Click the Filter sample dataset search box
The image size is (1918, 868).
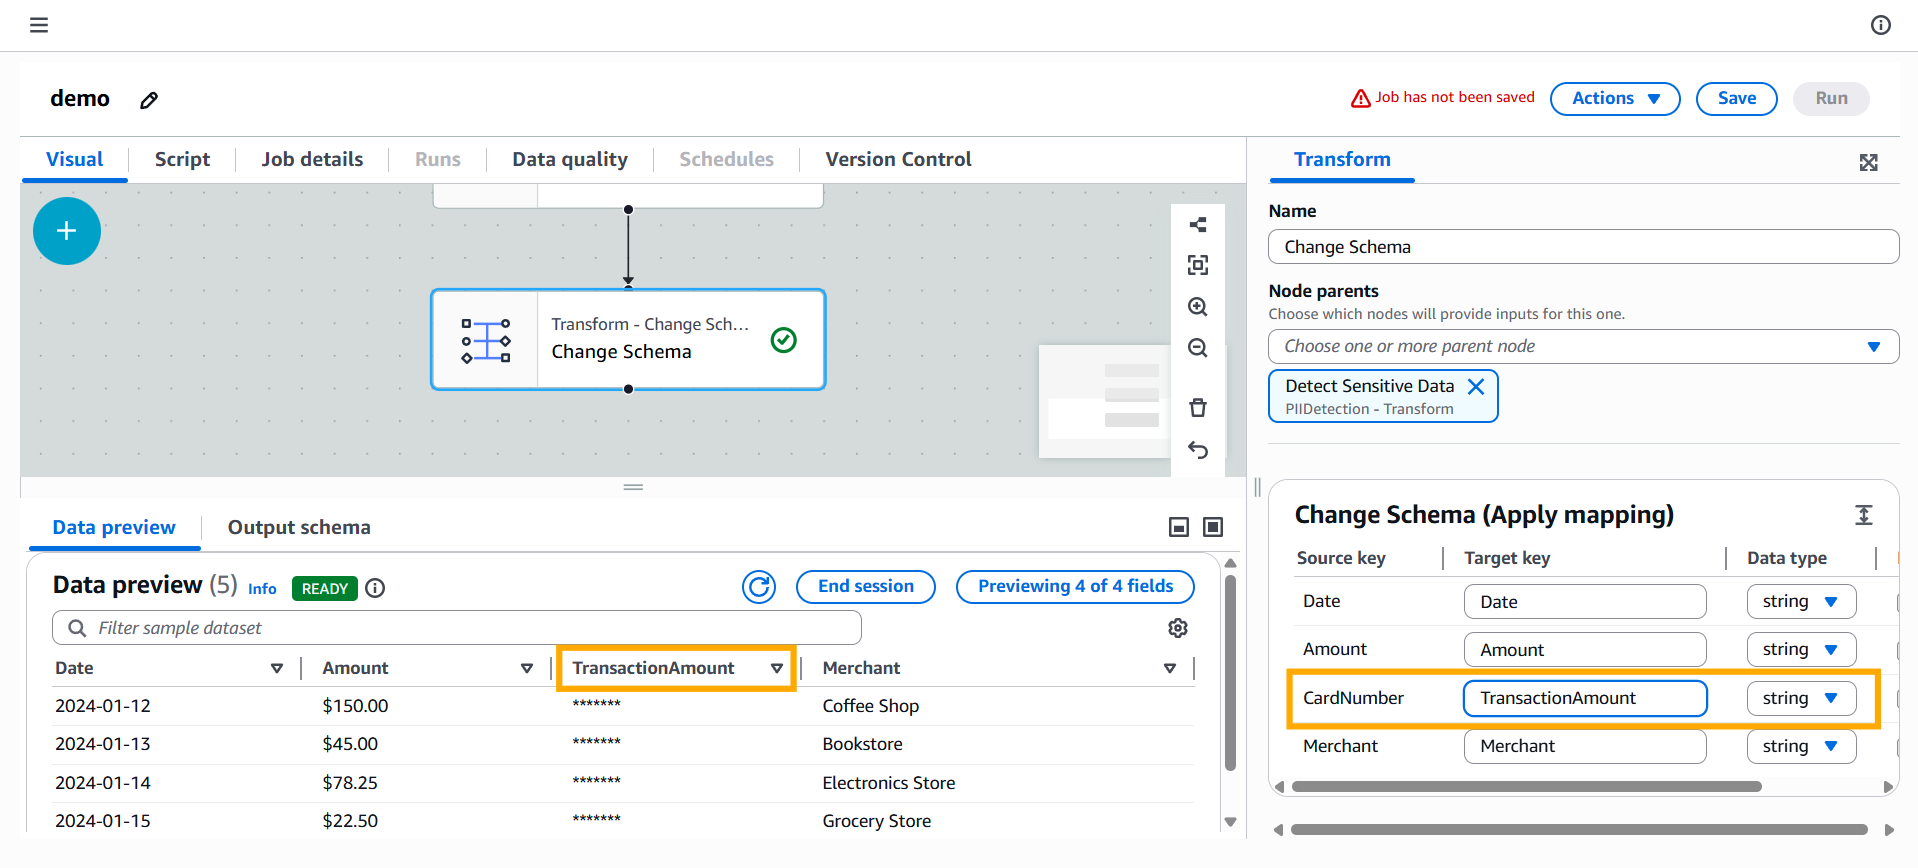click(457, 628)
